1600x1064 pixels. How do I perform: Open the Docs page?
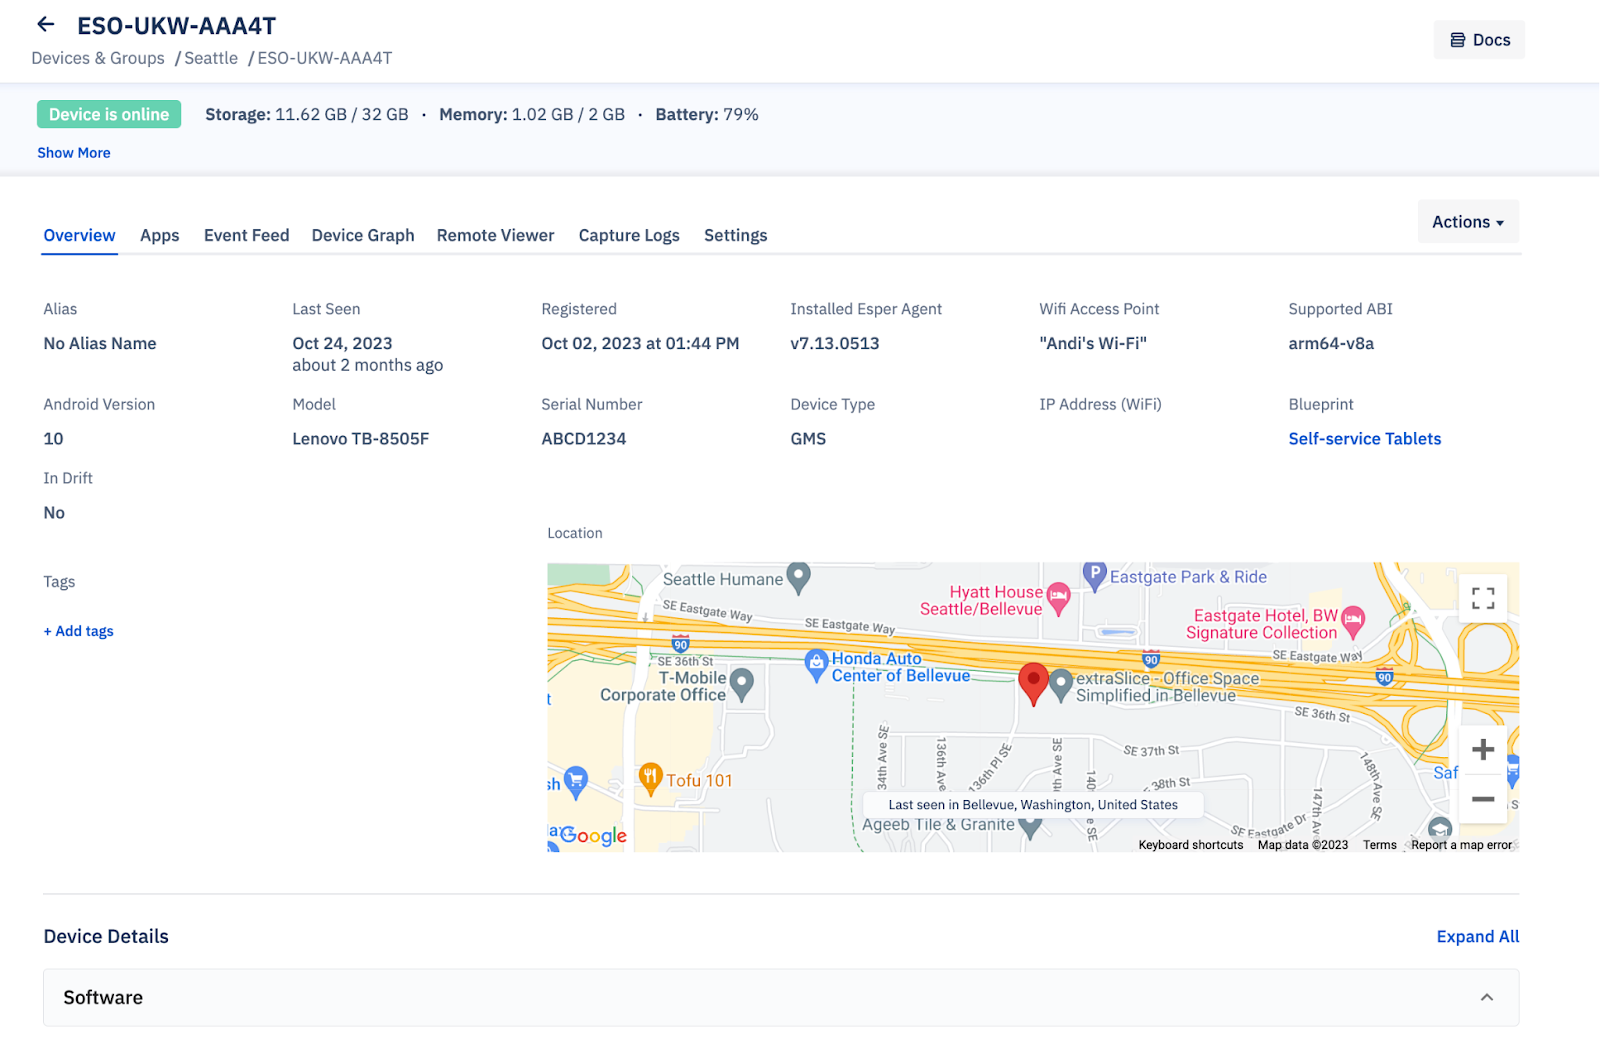1479,40
